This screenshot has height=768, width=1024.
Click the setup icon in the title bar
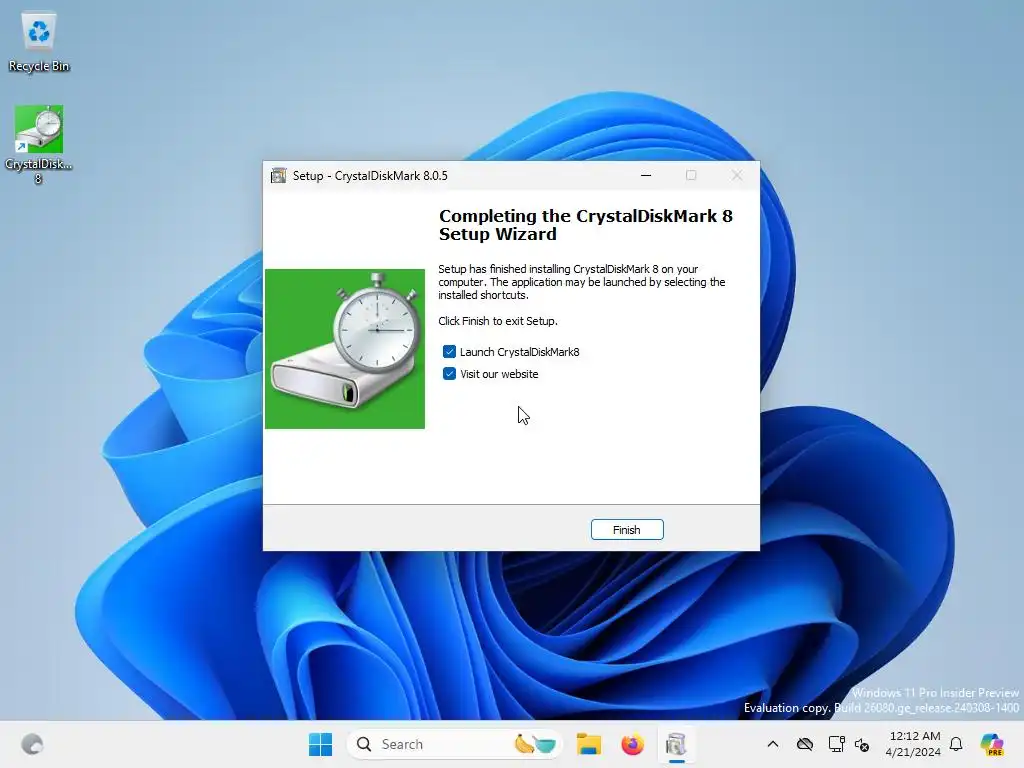[279, 176]
